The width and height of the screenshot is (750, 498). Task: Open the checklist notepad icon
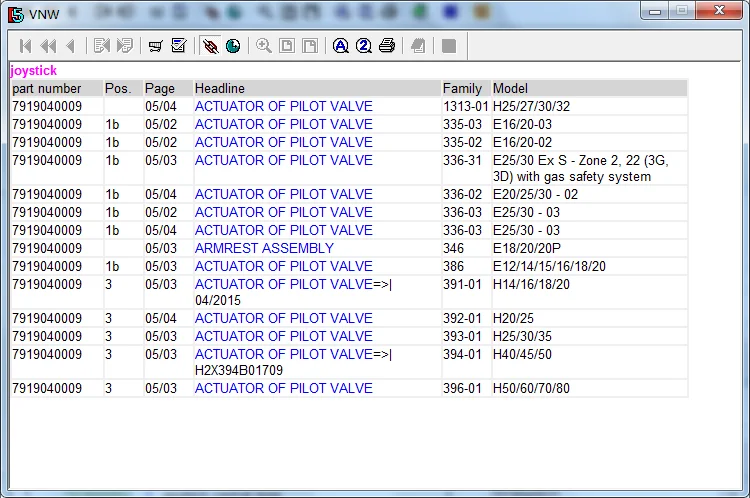pos(179,46)
